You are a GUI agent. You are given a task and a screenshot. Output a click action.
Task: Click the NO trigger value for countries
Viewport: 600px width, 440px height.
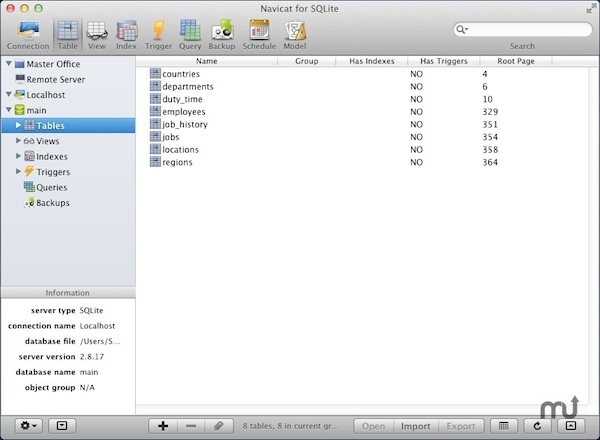tap(416, 74)
